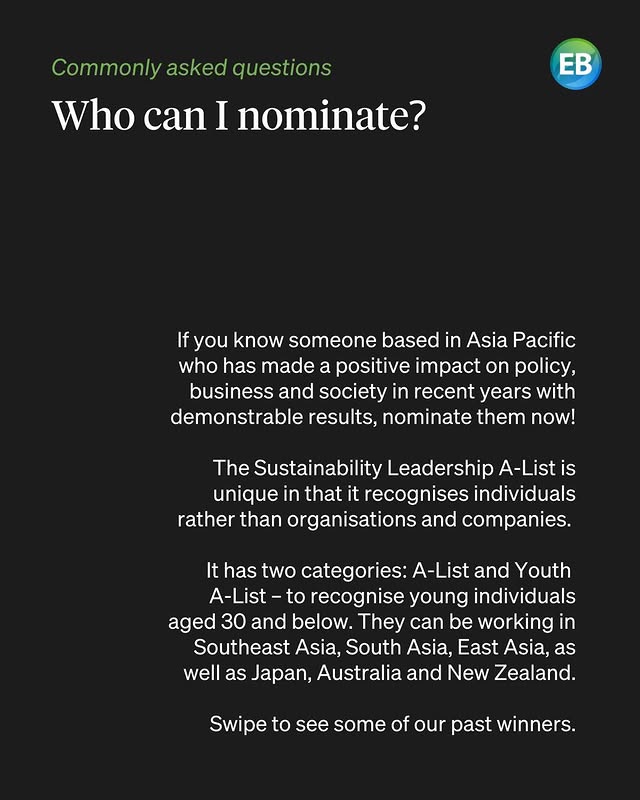Click the text "aged 30 and below"
The height and width of the screenshot is (800, 640).
click(x=259, y=621)
